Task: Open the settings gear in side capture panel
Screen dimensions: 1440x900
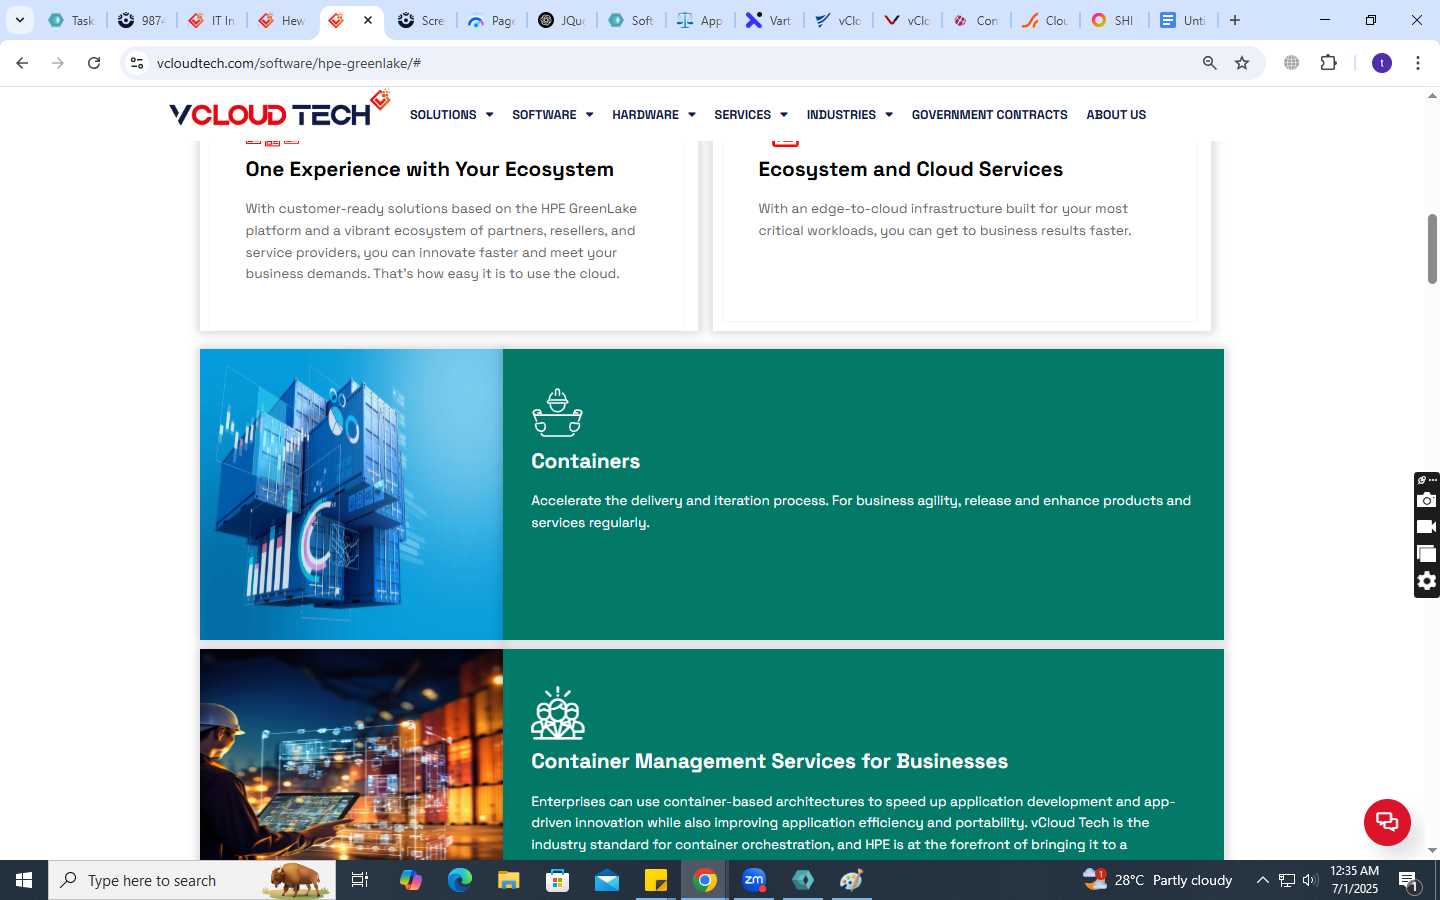Action: 1426,581
